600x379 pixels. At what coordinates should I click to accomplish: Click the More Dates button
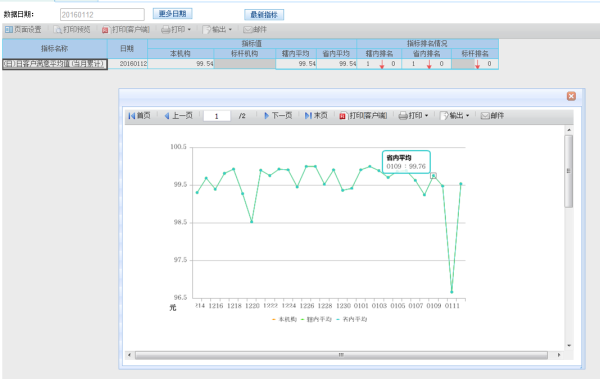pos(173,14)
